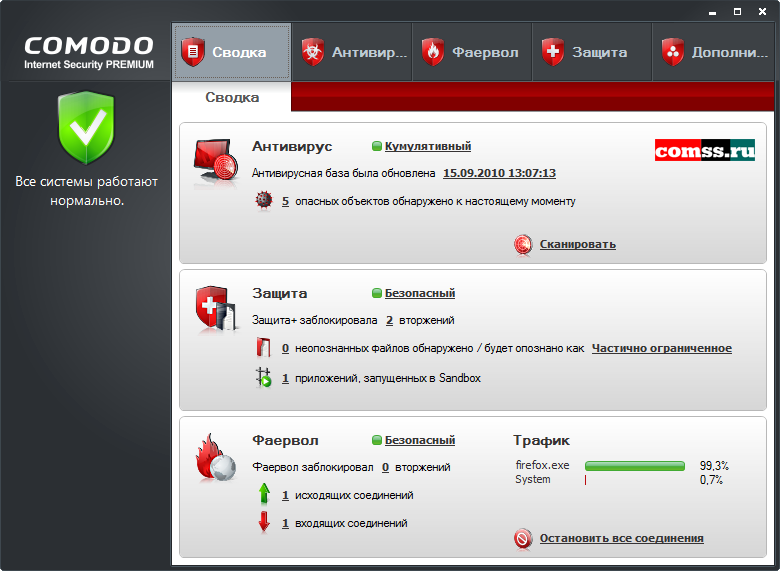Click the Защита section heading
The height and width of the screenshot is (571, 780).
tap(279, 293)
